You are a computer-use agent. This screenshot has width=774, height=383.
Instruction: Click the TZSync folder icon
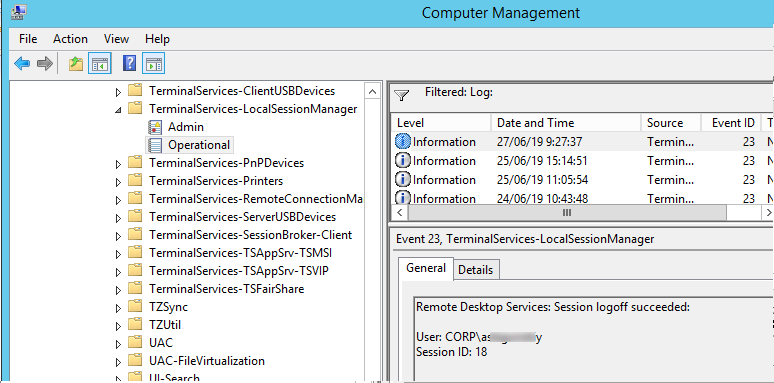[135, 307]
